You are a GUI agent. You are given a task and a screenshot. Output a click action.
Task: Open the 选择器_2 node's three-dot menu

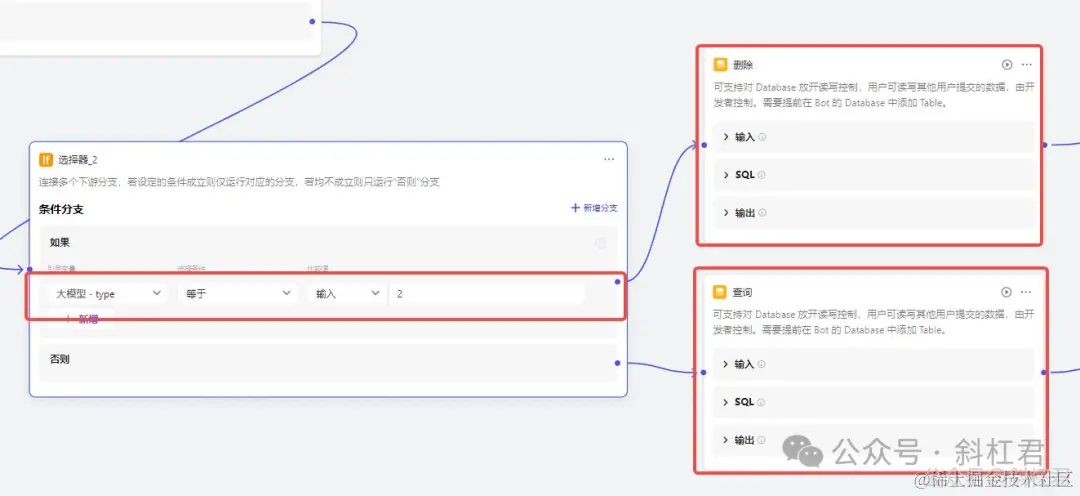(x=609, y=159)
